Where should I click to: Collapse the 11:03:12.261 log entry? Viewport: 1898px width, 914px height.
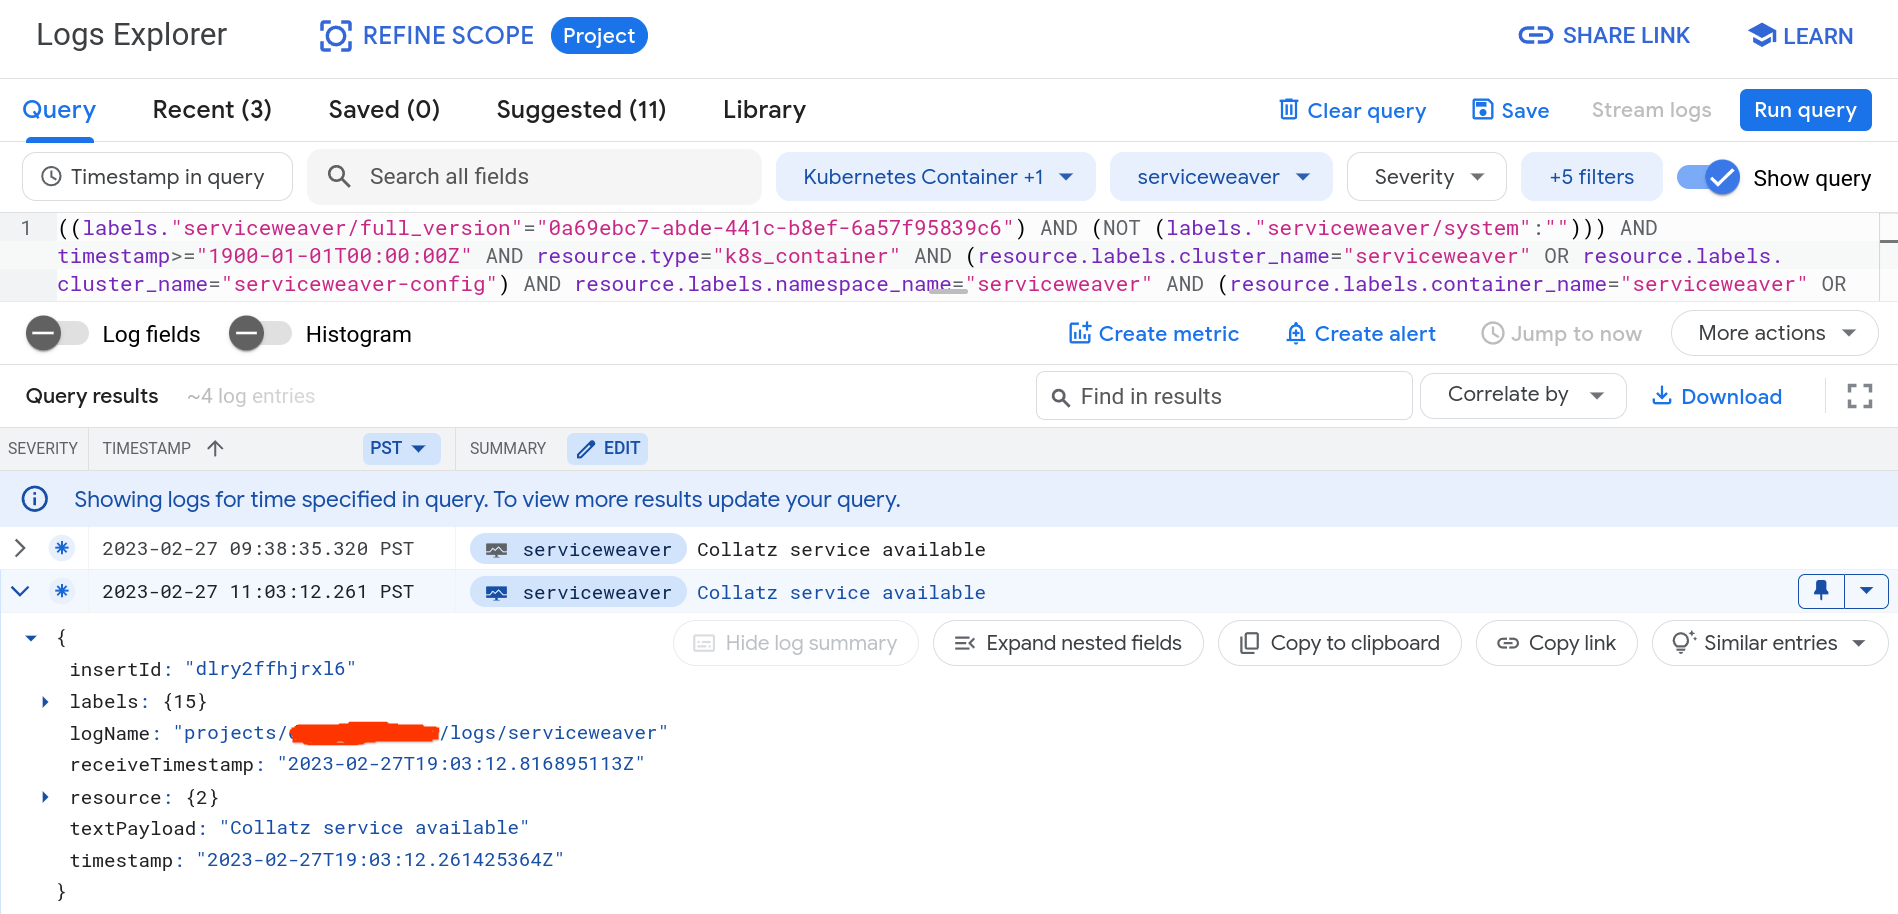(19, 591)
